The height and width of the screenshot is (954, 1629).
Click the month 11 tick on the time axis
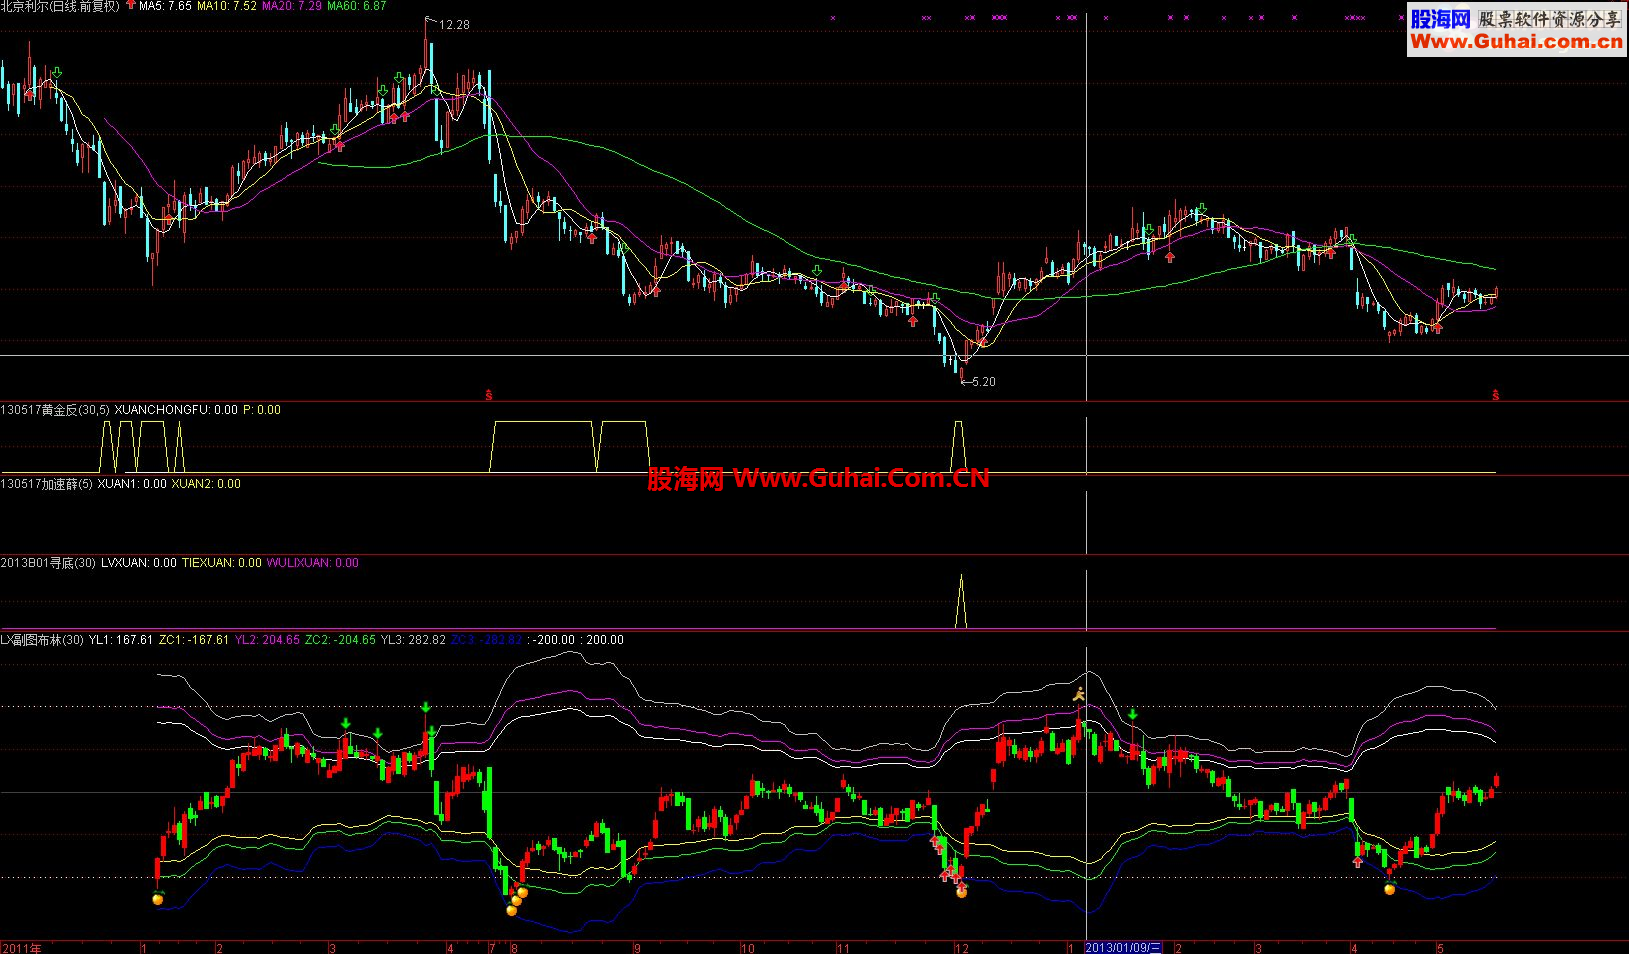843,948
